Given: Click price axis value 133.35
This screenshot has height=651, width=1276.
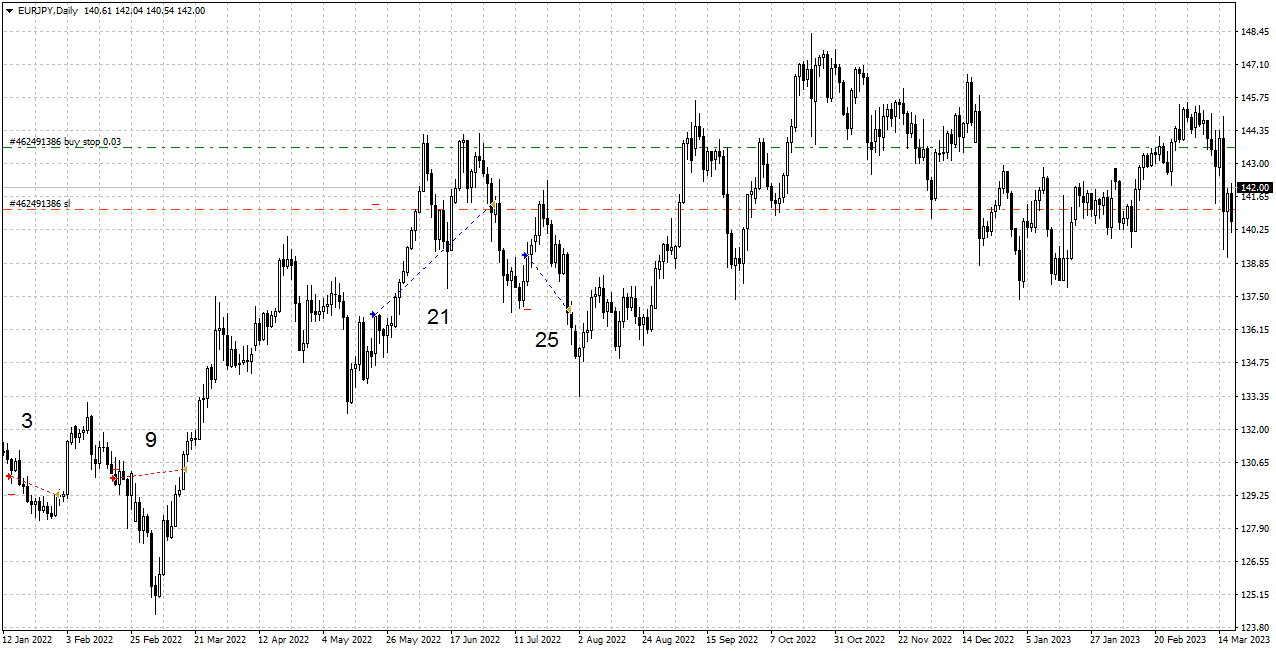Looking at the screenshot, I should click(1254, 397).
